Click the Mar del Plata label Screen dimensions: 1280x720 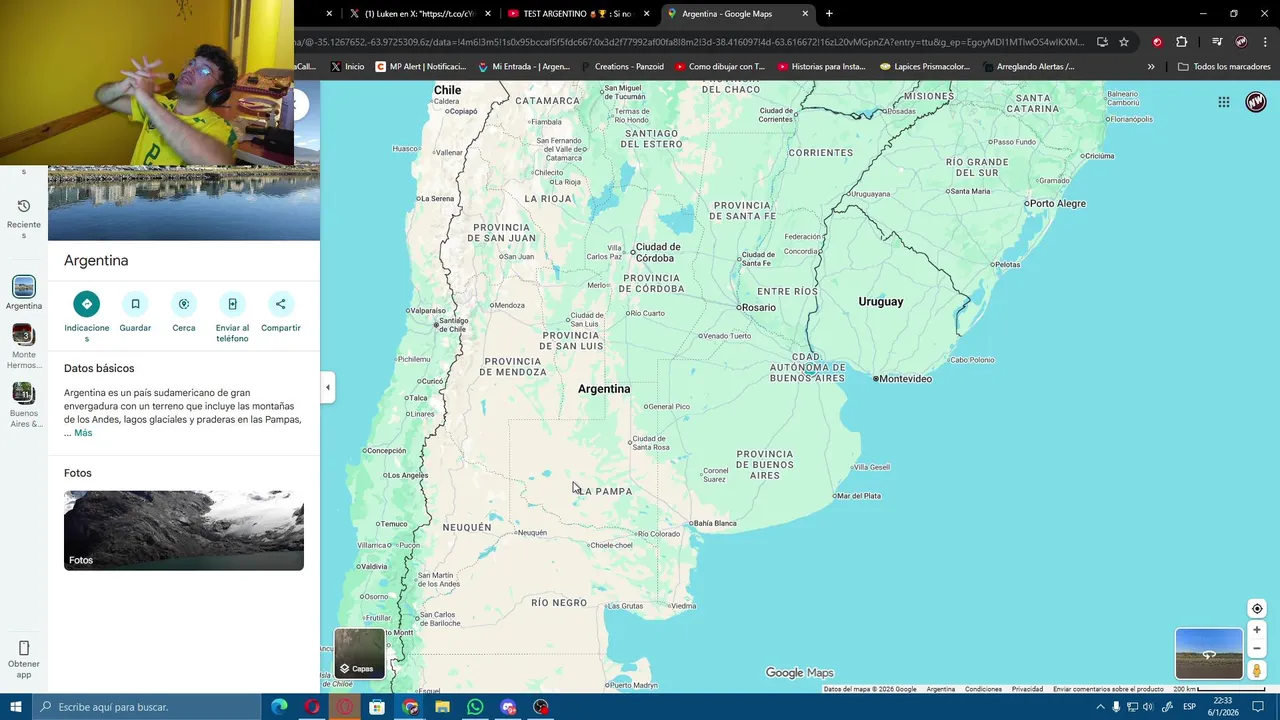click(x=857, y=496)
